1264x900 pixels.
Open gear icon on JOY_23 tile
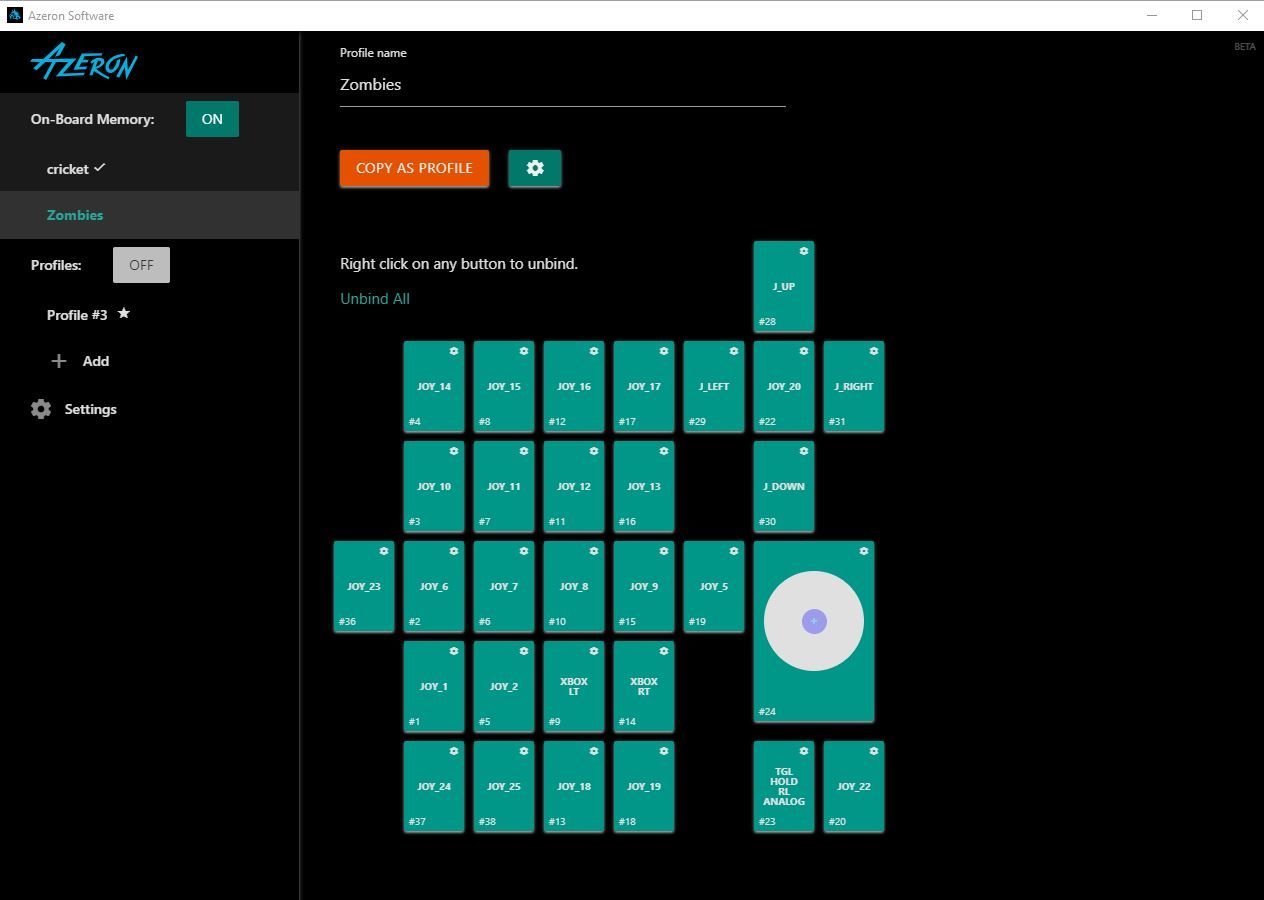(x=383, y=551)
